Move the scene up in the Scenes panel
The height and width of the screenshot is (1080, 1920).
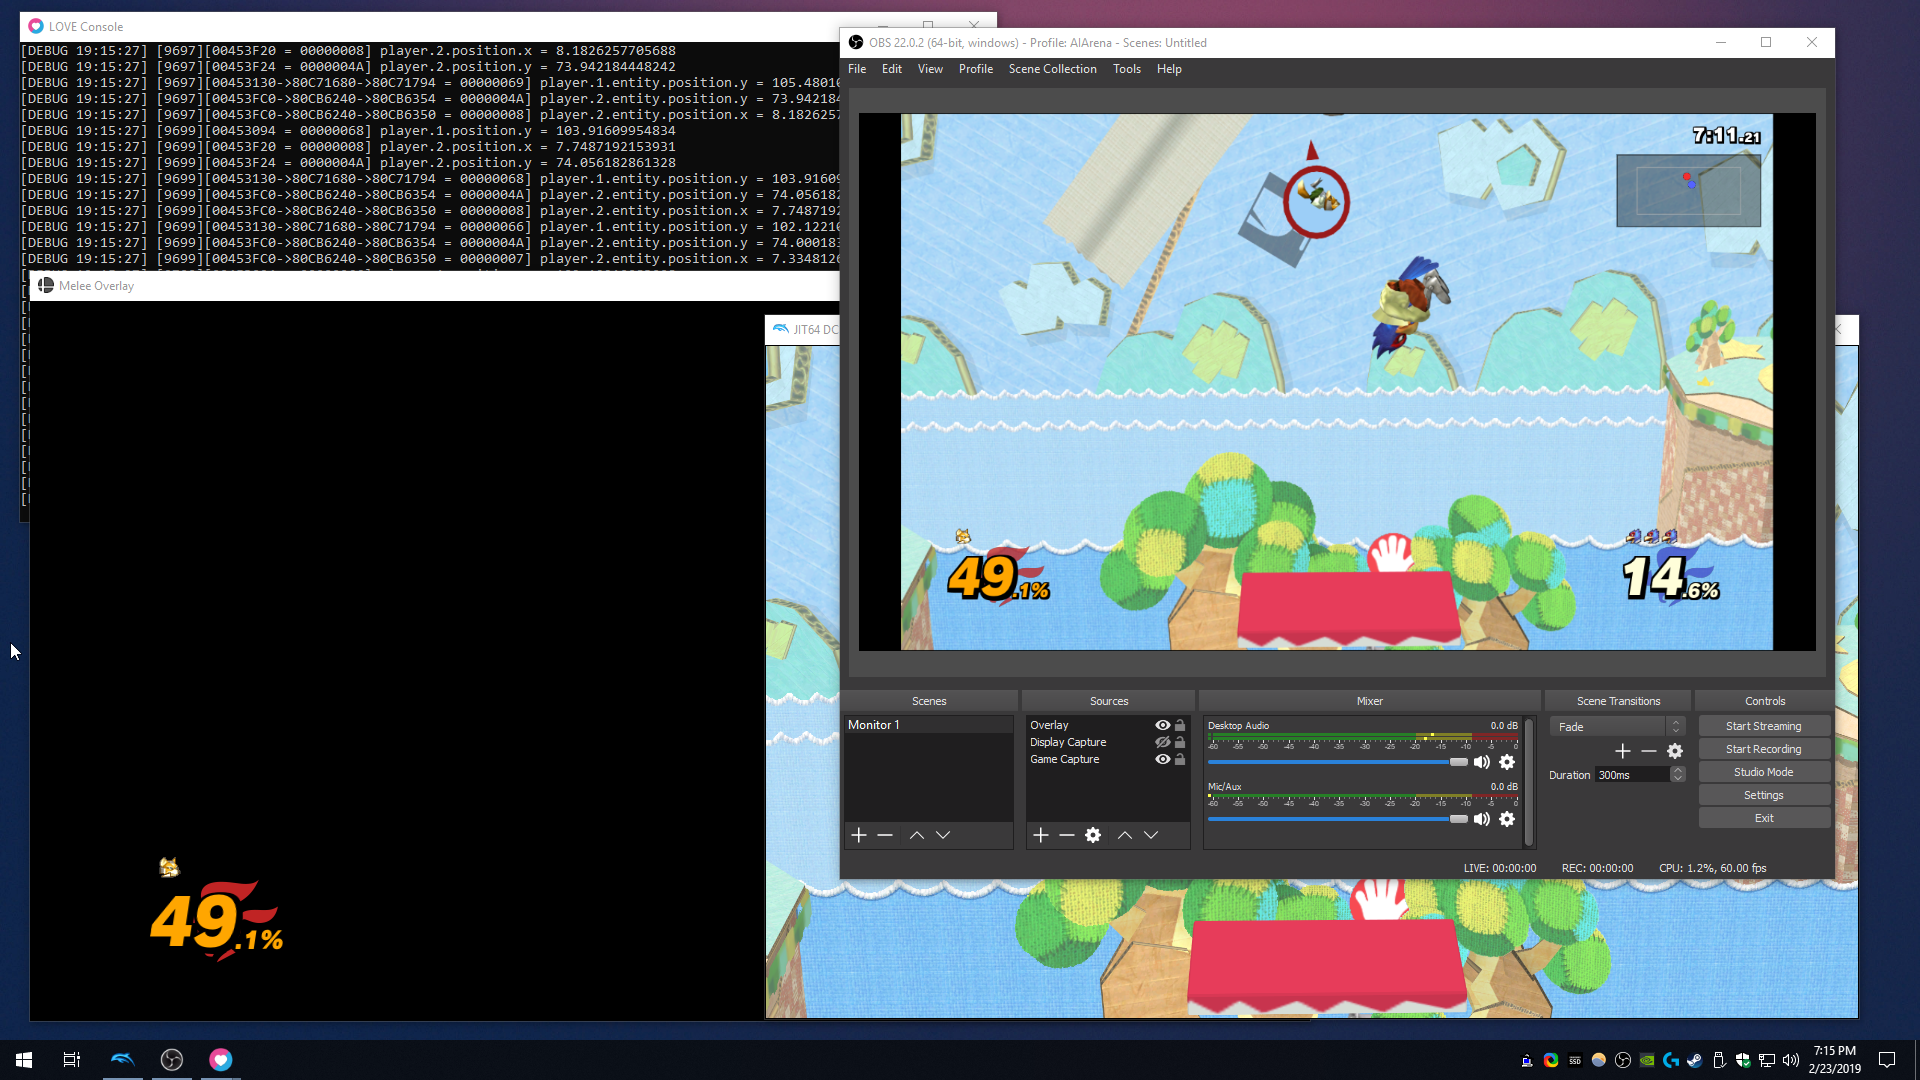click(917, 835)
